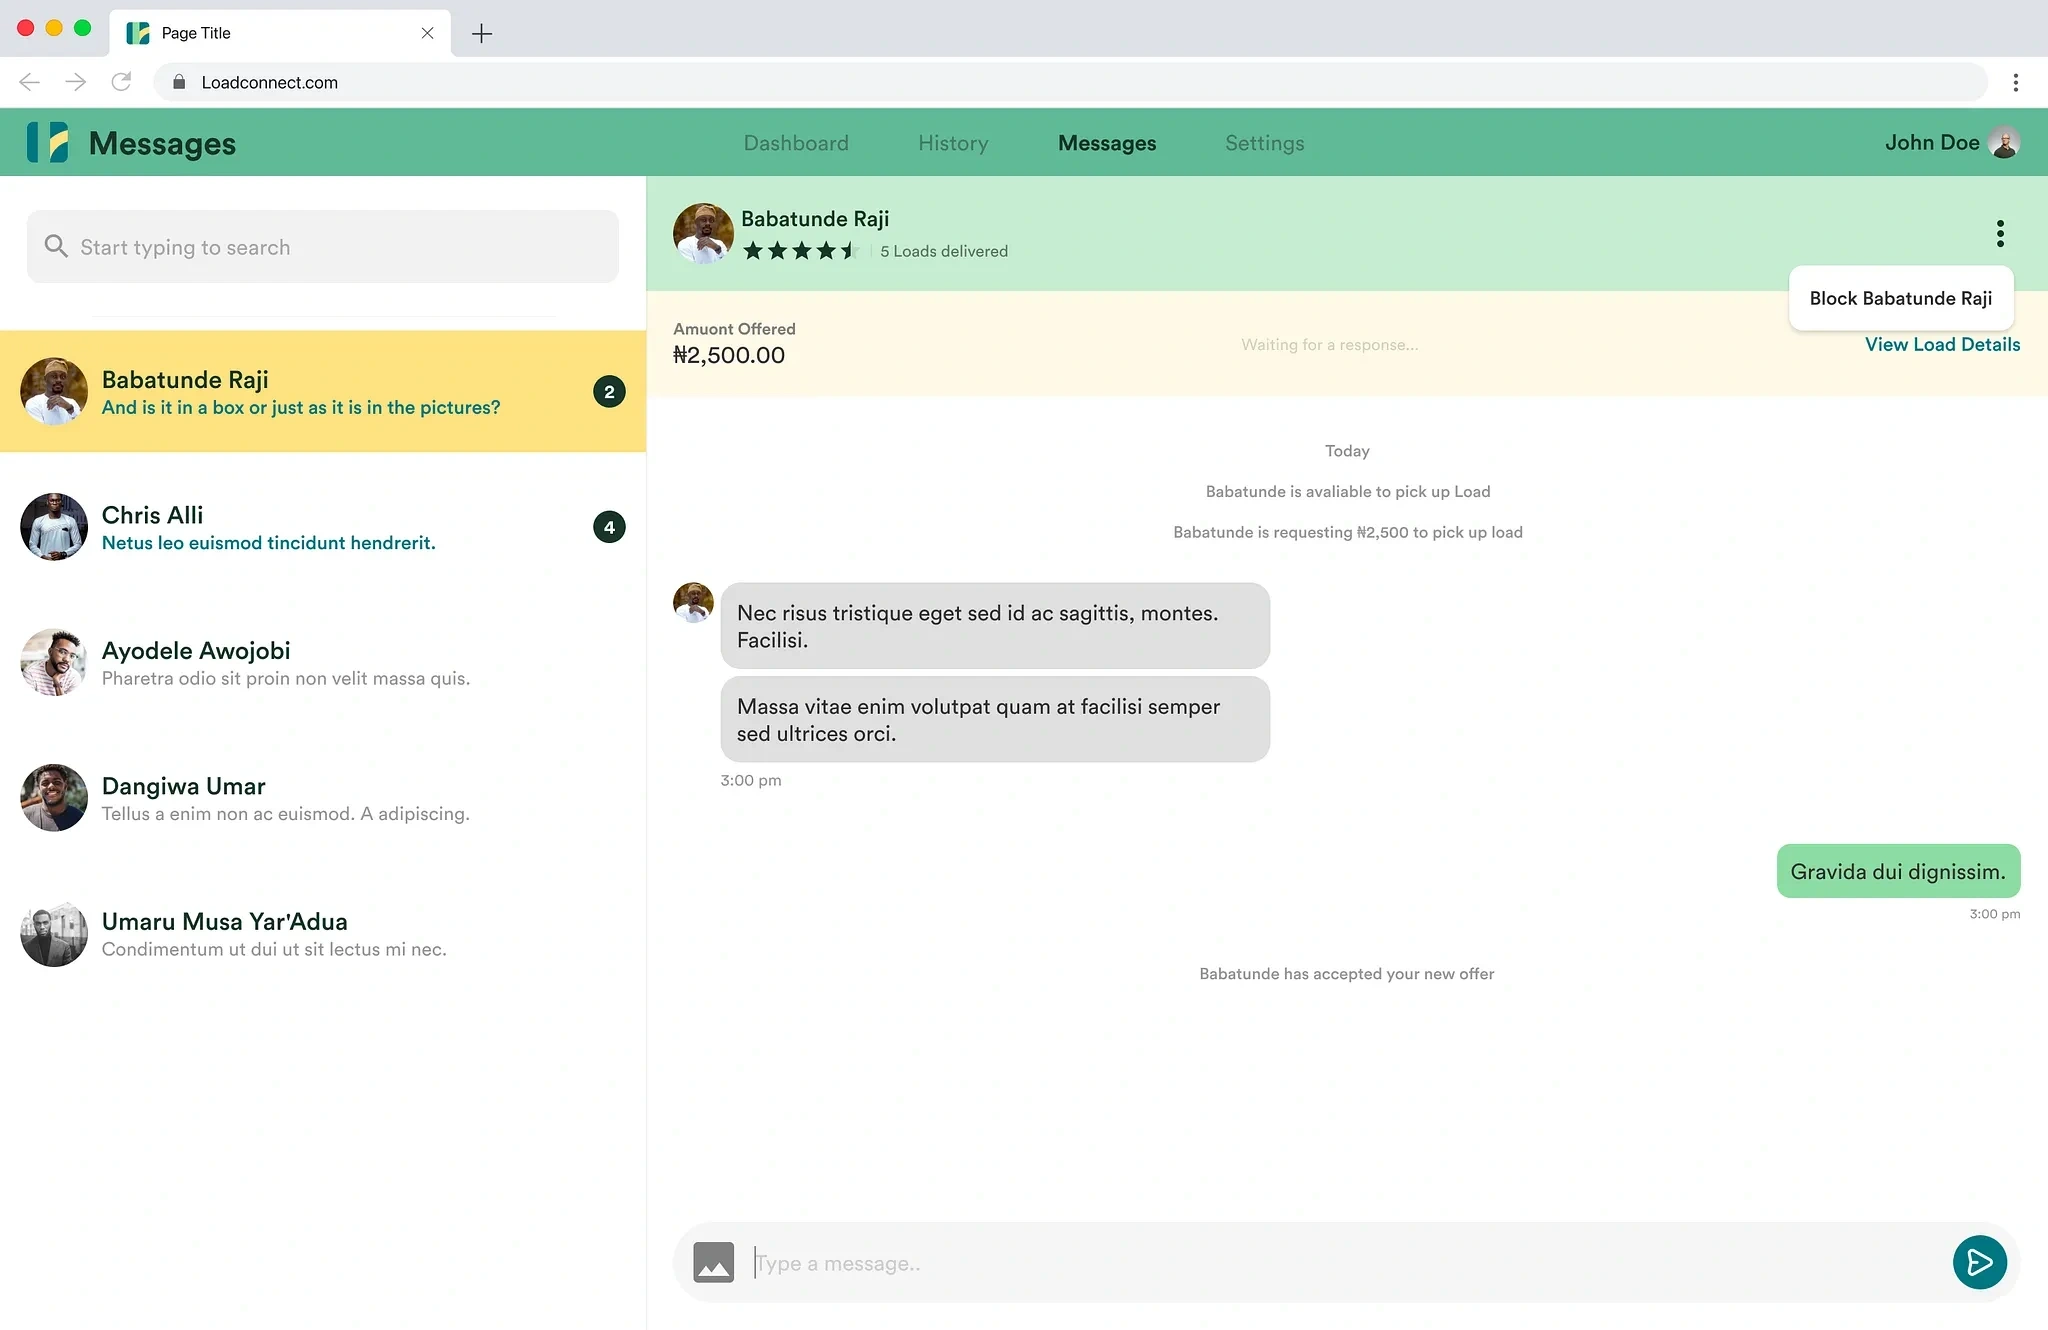The width and height of the screenshot is (2048, 1330).
Task: Open the browser's three-dot menu
Action: [2015, 82]
